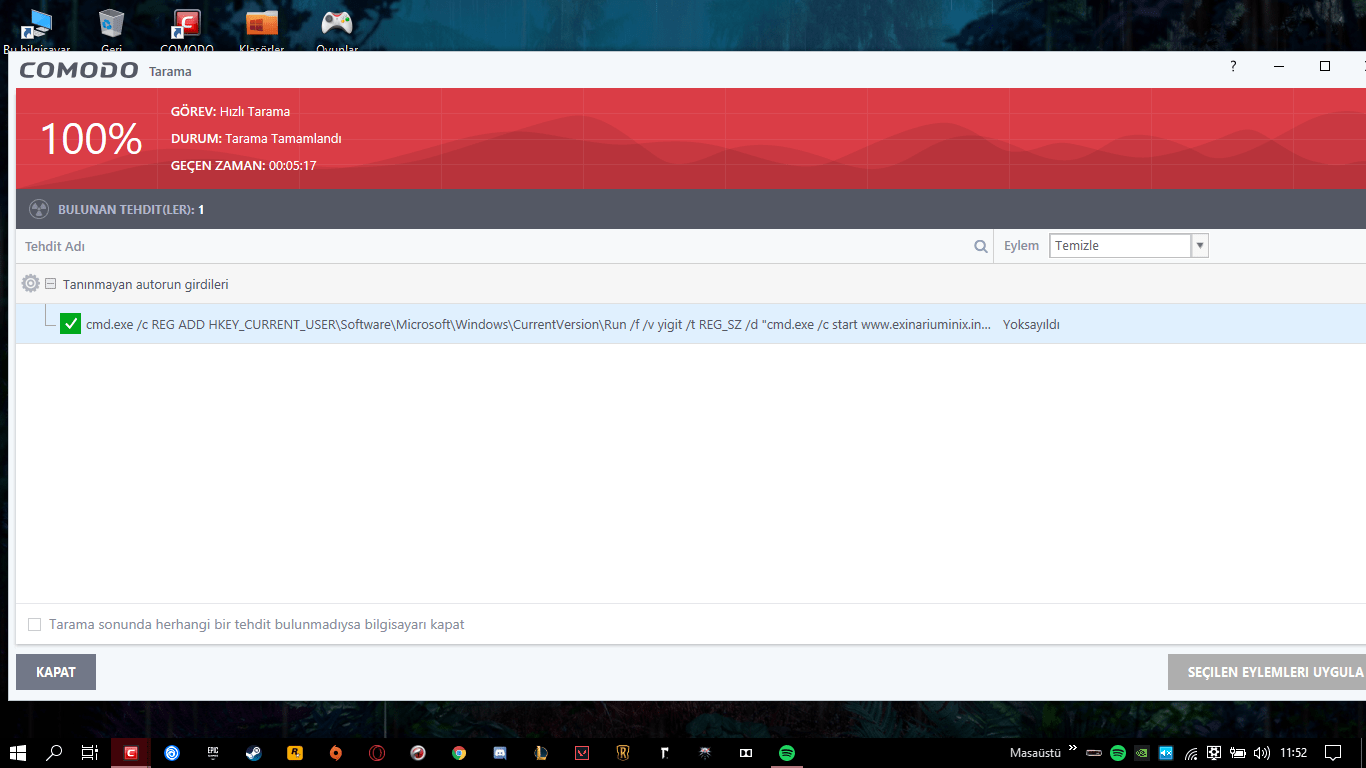Click the gear icon beside Tanınmayan autorun girdileri
The image size is (1366, 768).
coord(31,284)
